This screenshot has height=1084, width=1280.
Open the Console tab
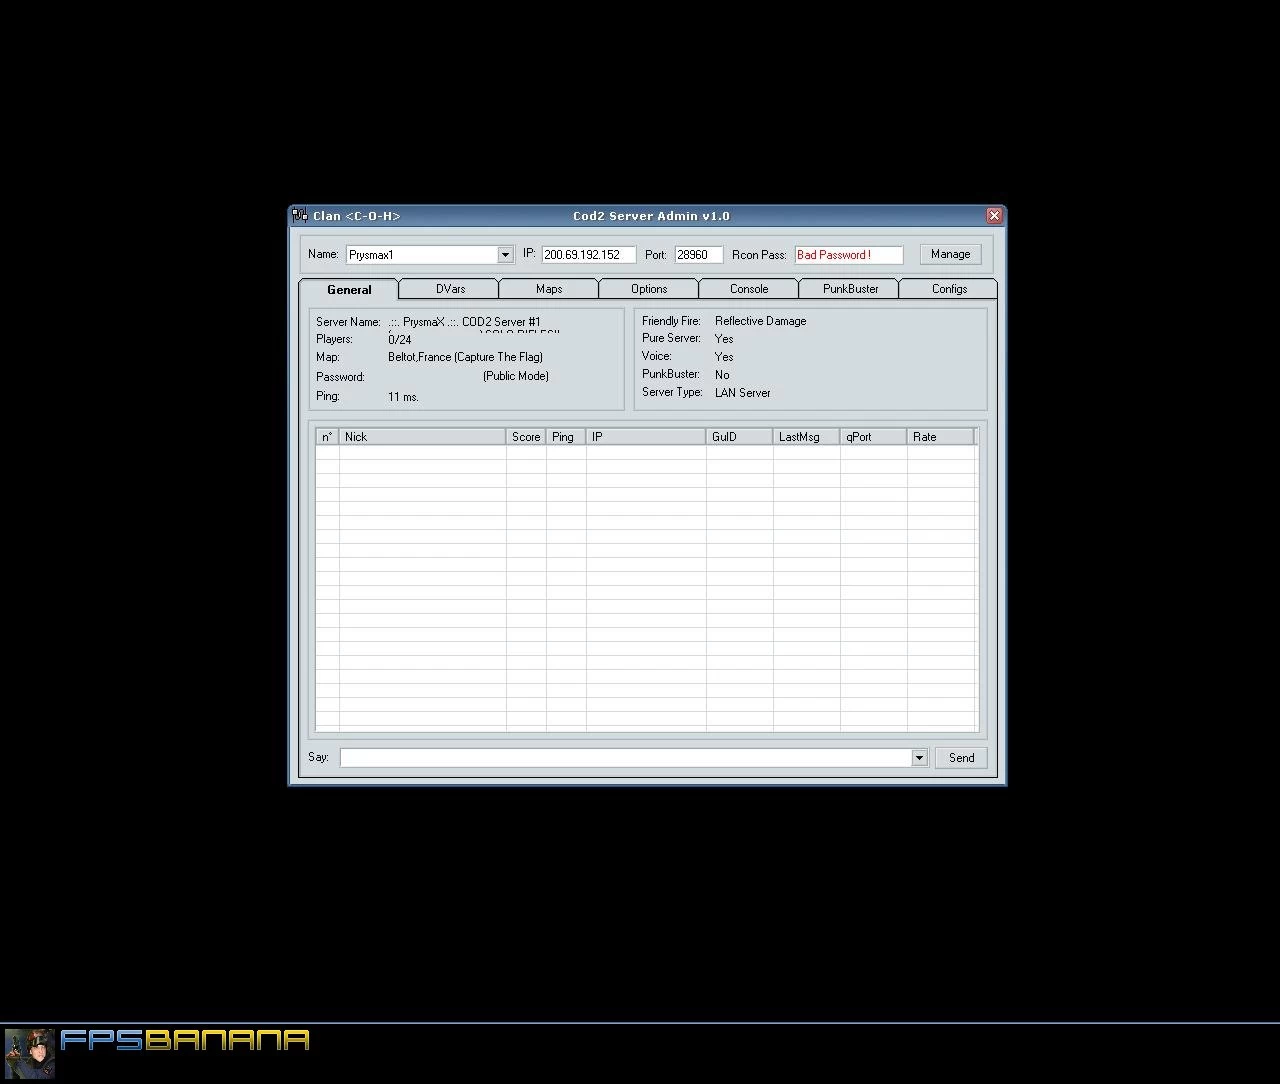click(749, 289)
